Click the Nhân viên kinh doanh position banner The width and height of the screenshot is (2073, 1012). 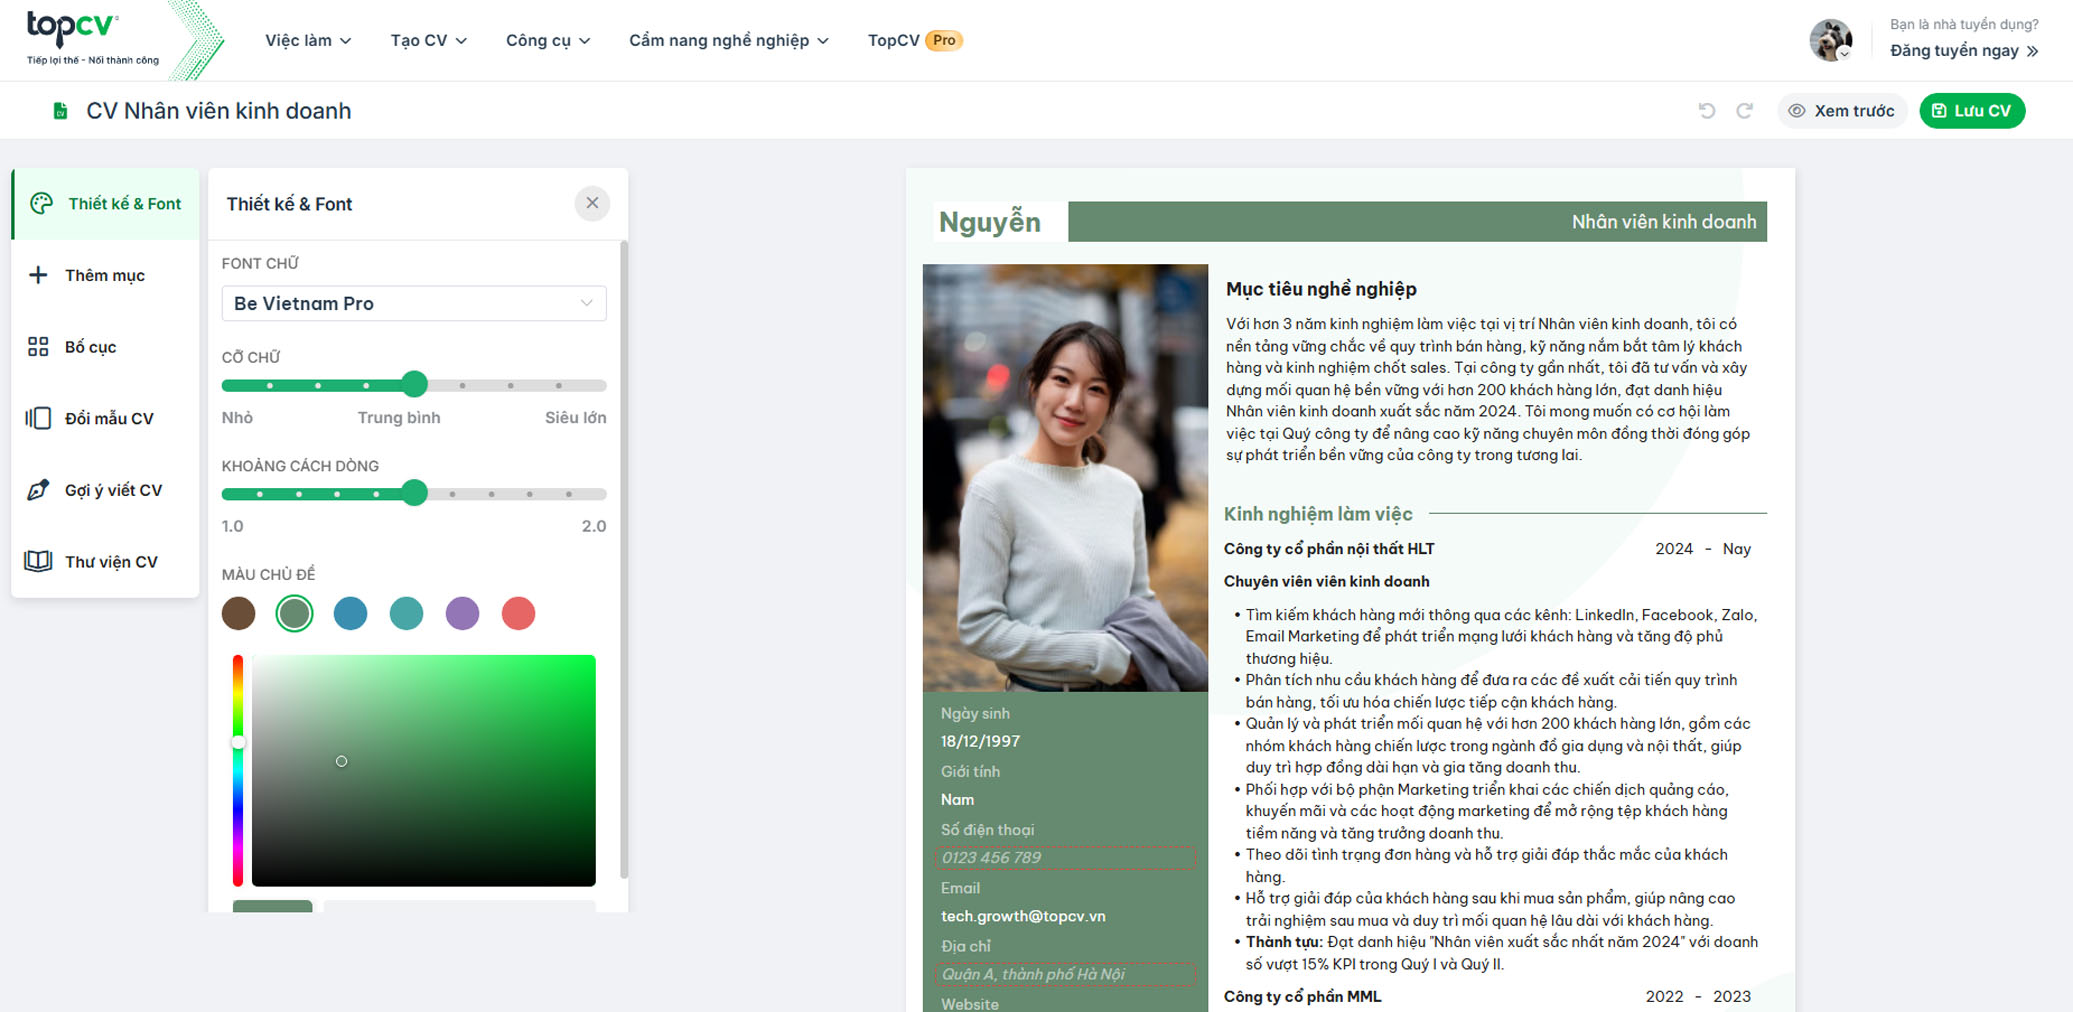[1417, 222]
